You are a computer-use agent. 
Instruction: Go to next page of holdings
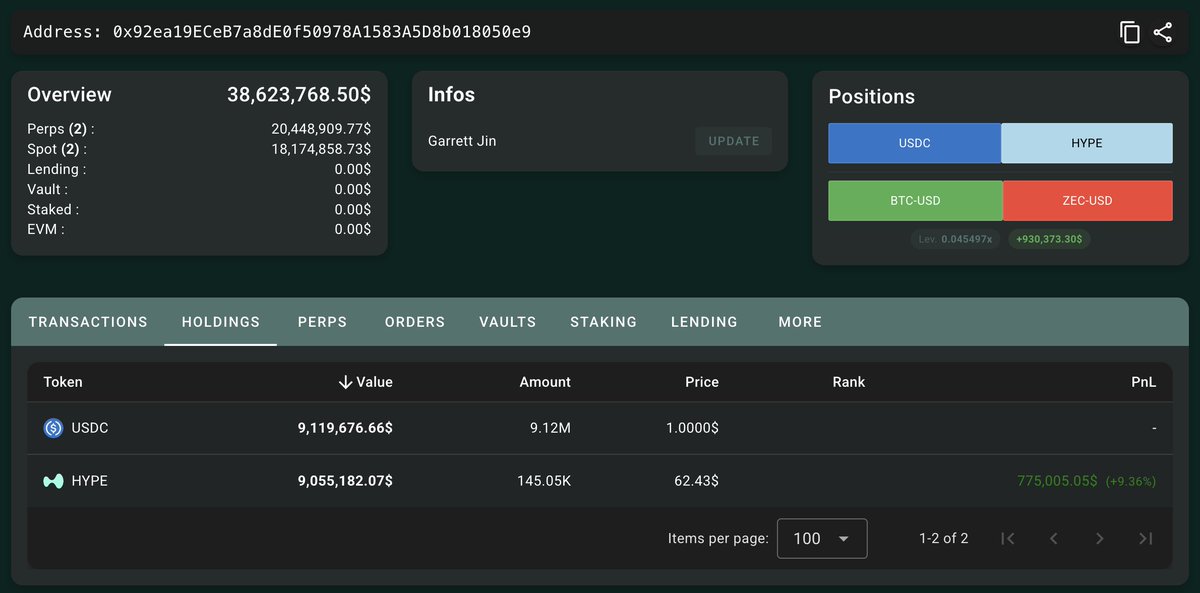click(x=1099, y=538)
